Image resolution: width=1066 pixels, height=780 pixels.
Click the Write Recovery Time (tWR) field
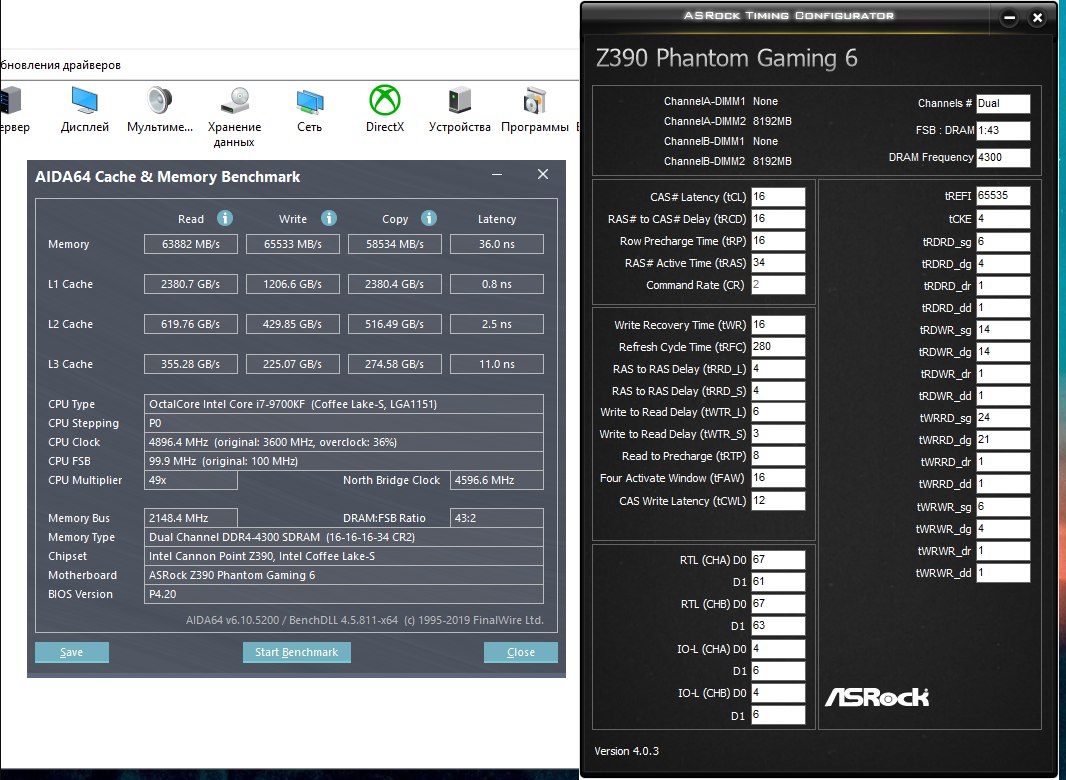[778, 324]
